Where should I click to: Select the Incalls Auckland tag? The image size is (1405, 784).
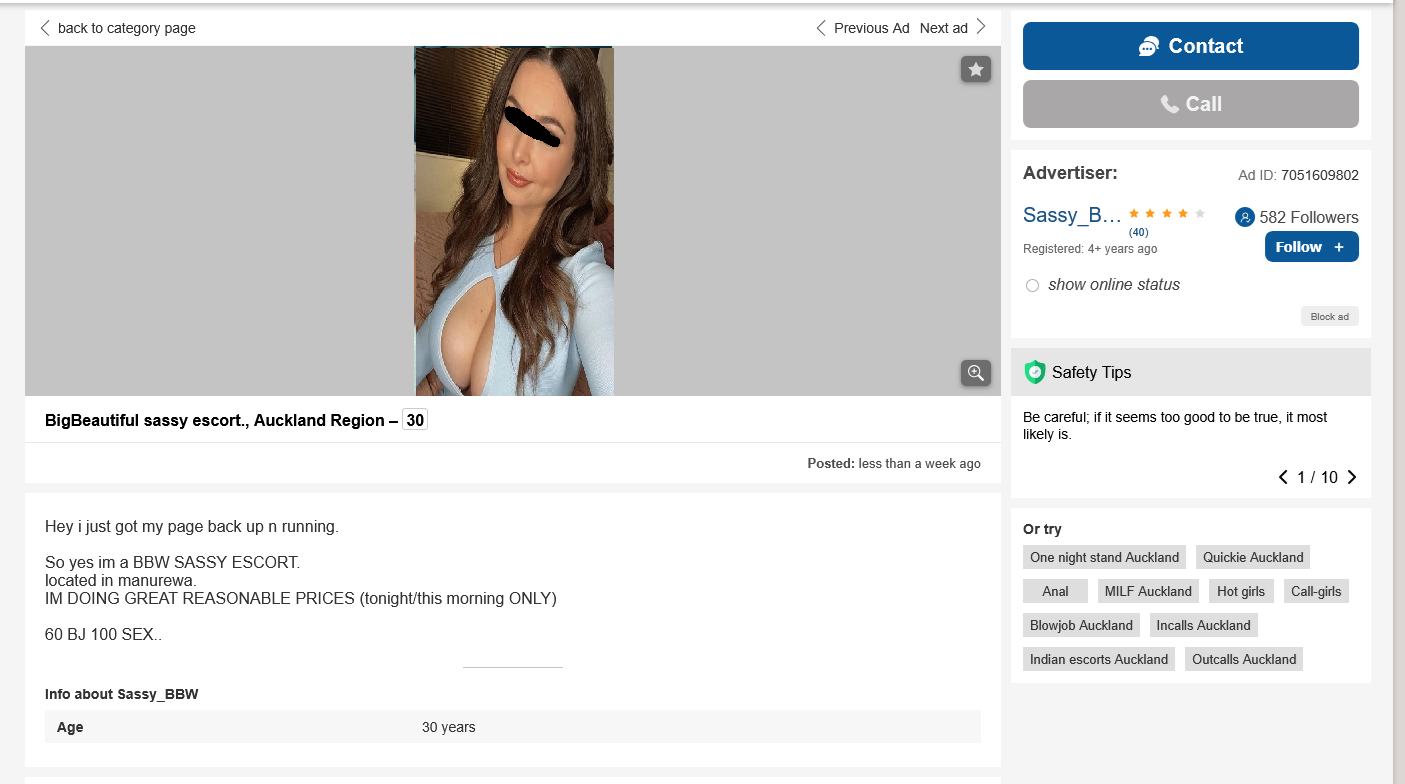pyautogui.click(x=1203, y=625)
